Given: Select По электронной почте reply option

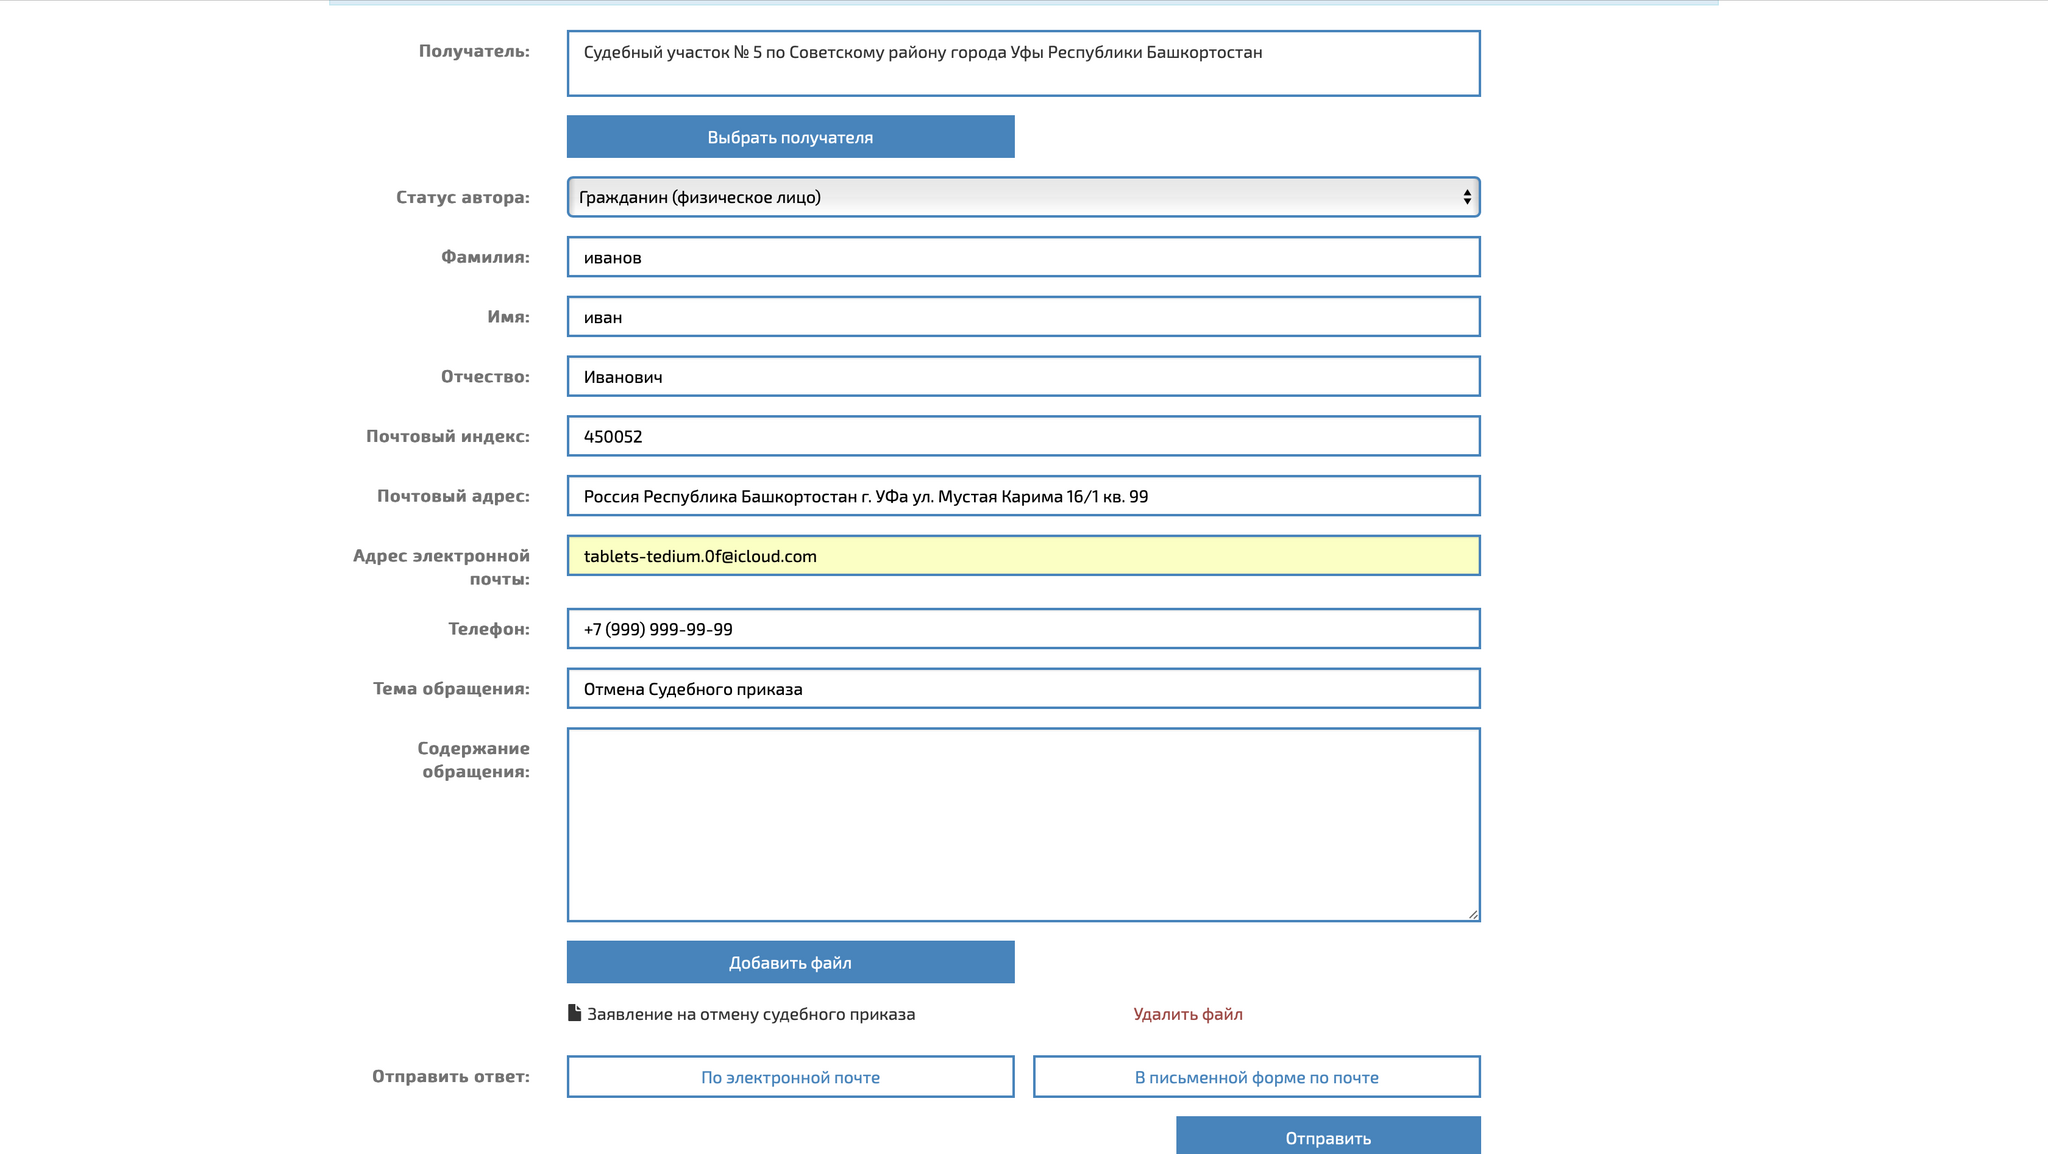Looking at the screenshot, I should (x=790, y=1077).
